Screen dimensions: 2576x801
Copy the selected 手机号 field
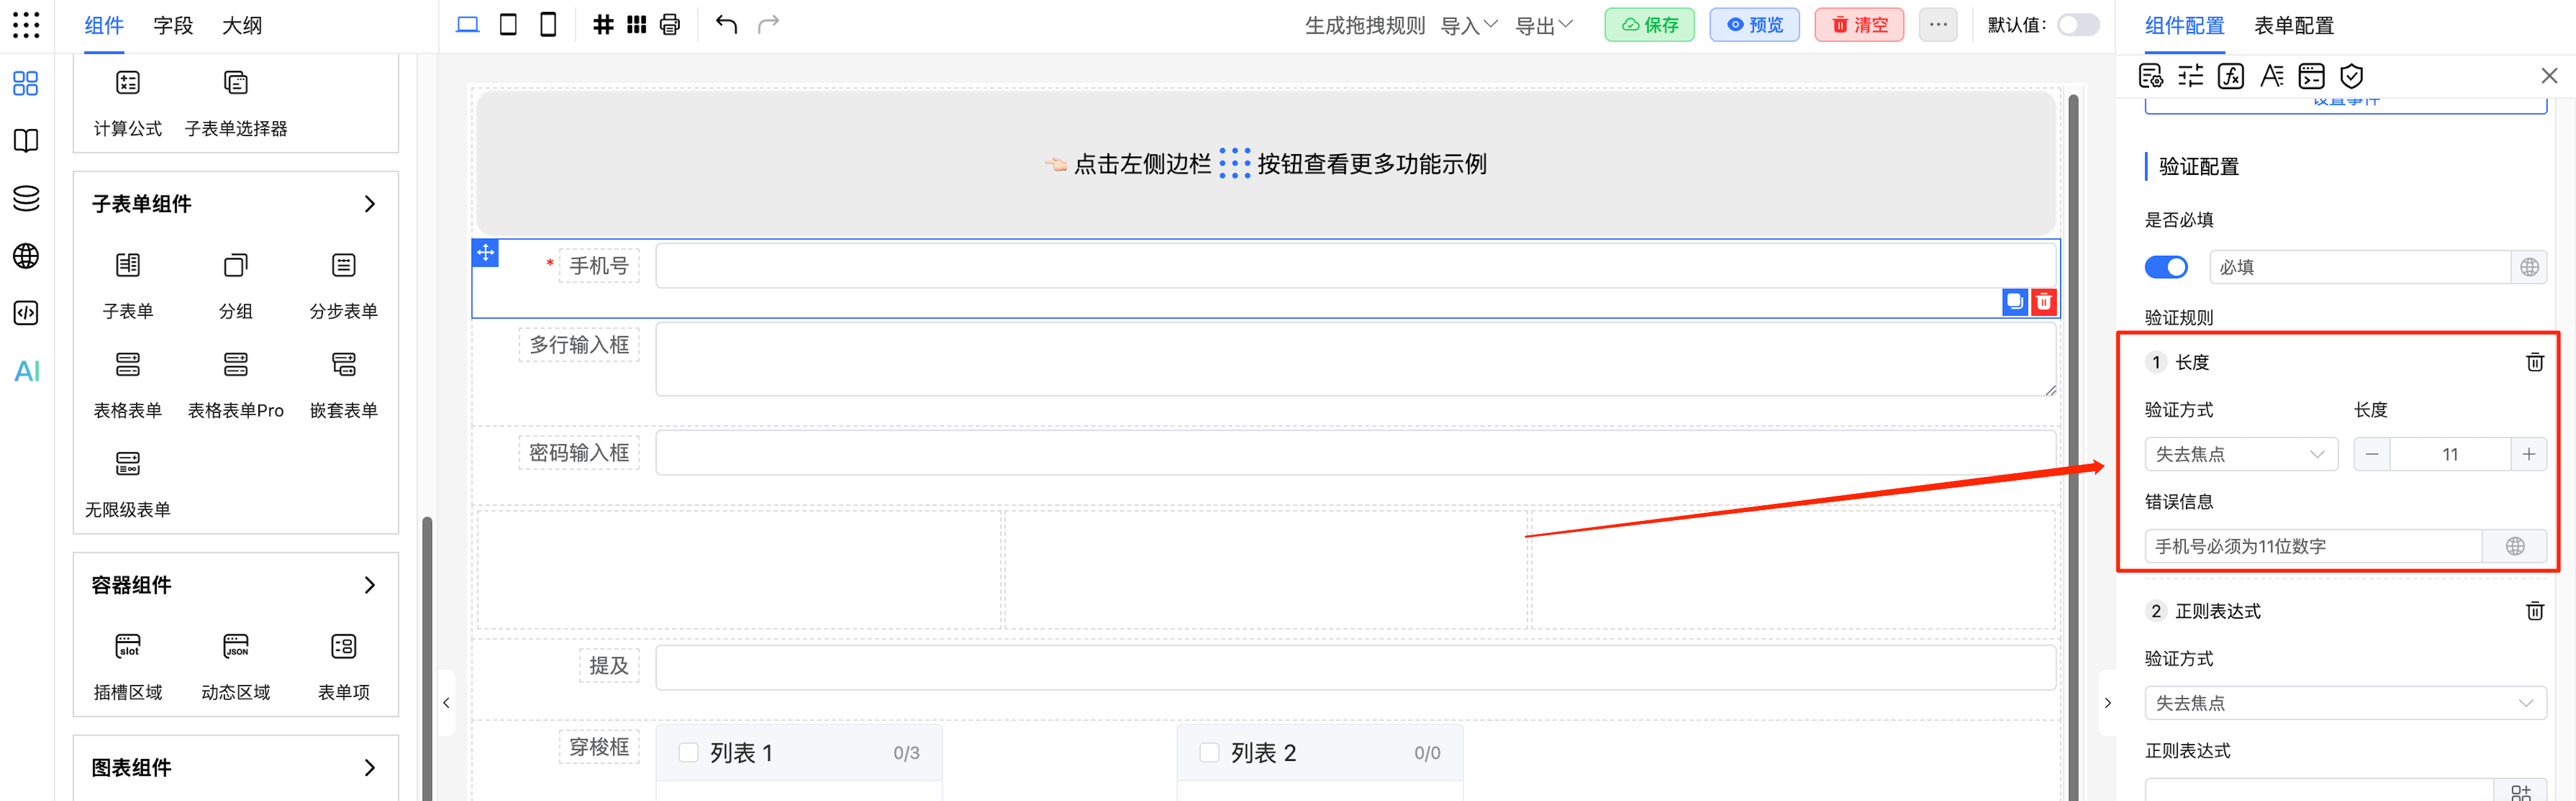pyautogui.click(x=2014, y=301)
